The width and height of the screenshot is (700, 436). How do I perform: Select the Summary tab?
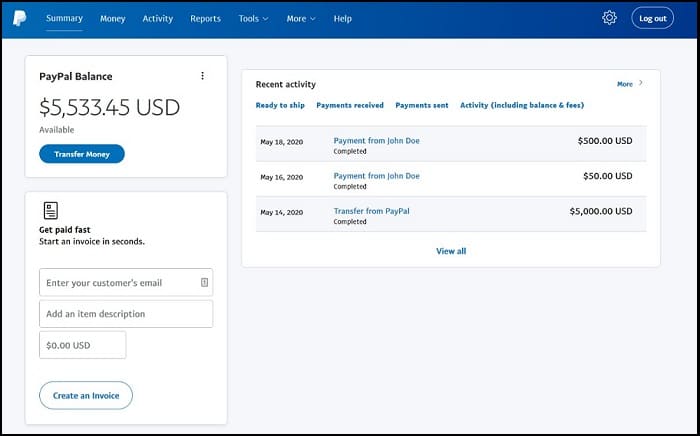coord(64,18)
